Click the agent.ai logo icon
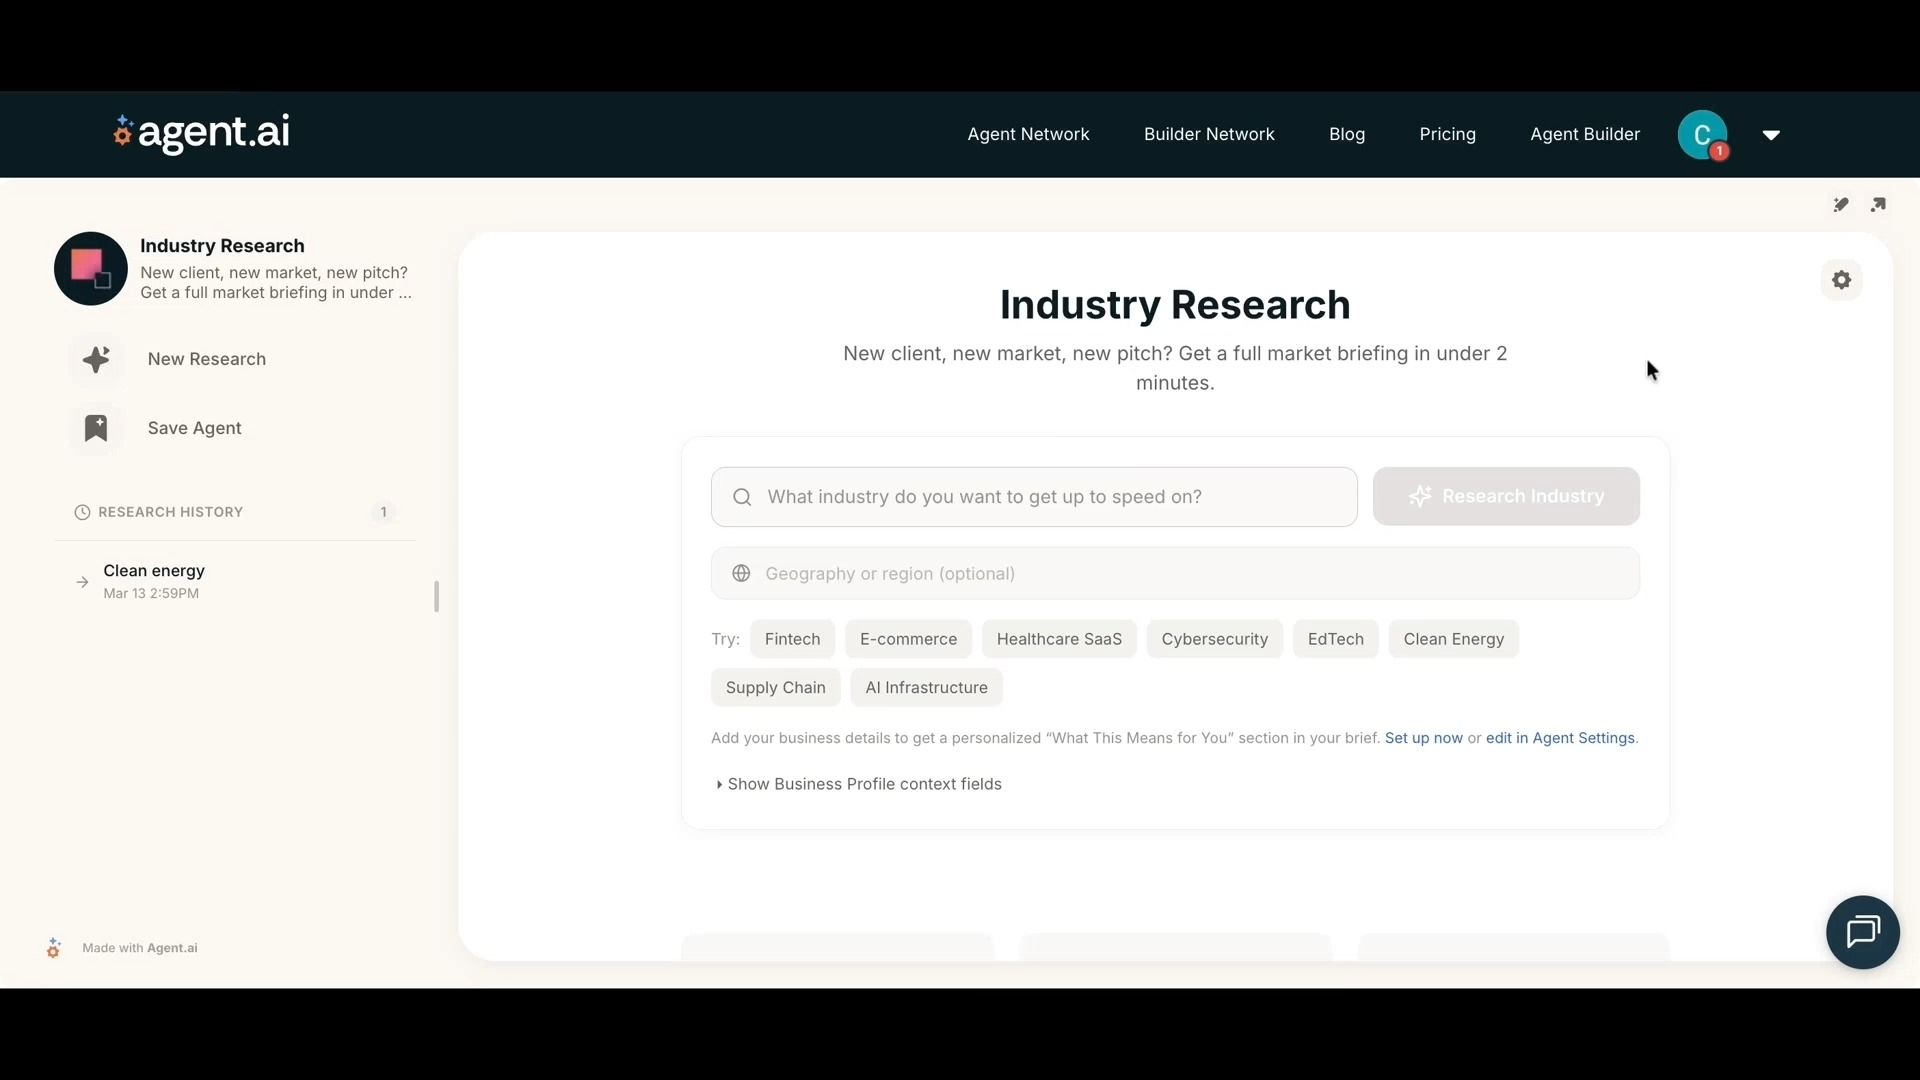This screenshot has width=1920, height=1080. pos(124,132)
